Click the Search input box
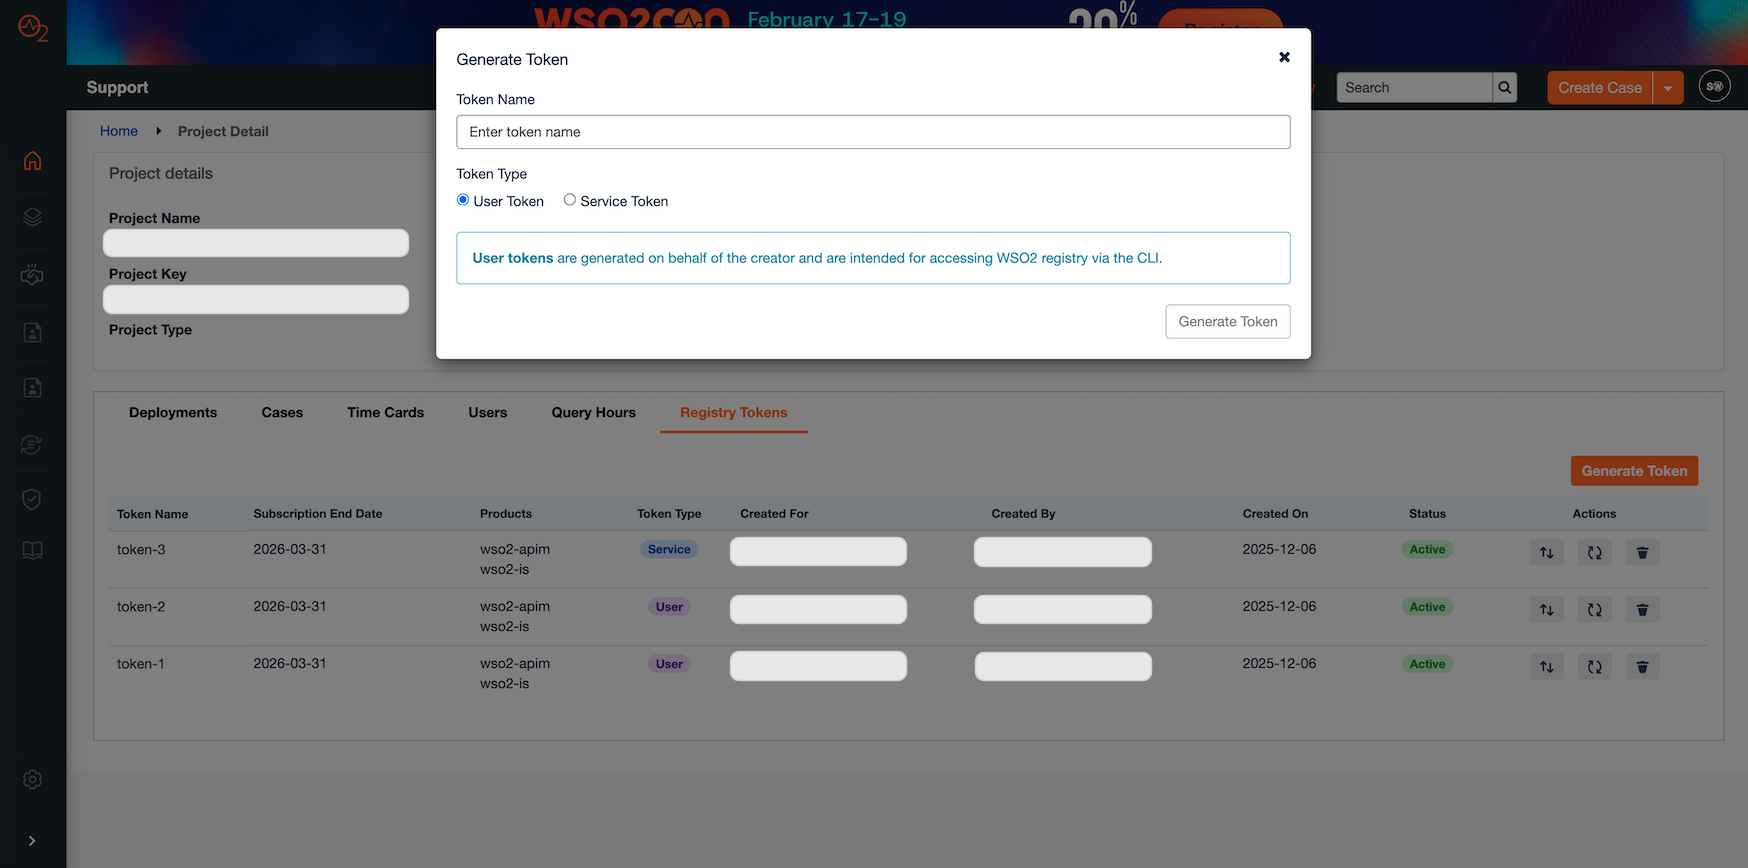This screenshot has height=868, width=1748. pyautogui.click(x=1414, y=88)
